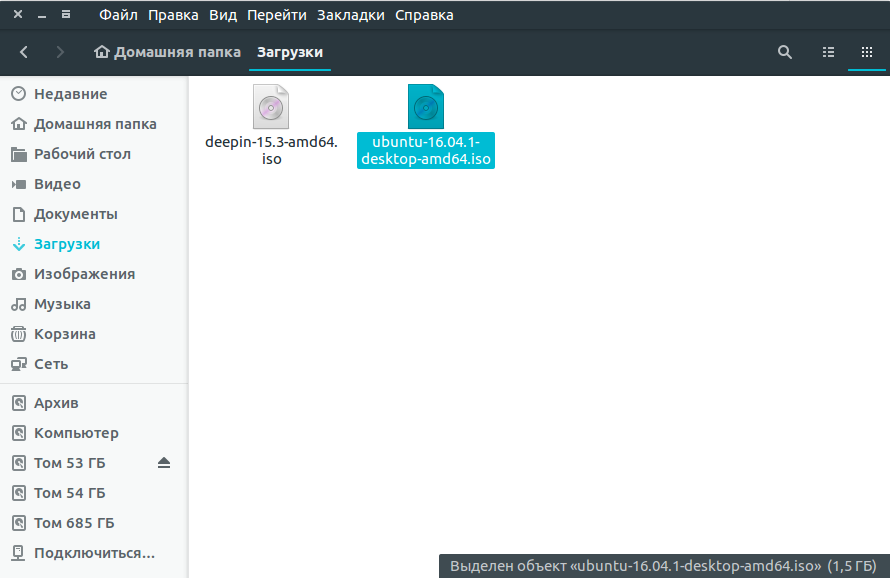Click the home icon beside Домашняя папка in sidebar
Image resolution: width=890 pixels, height=578 pixels.
click(x=19, y=124)
